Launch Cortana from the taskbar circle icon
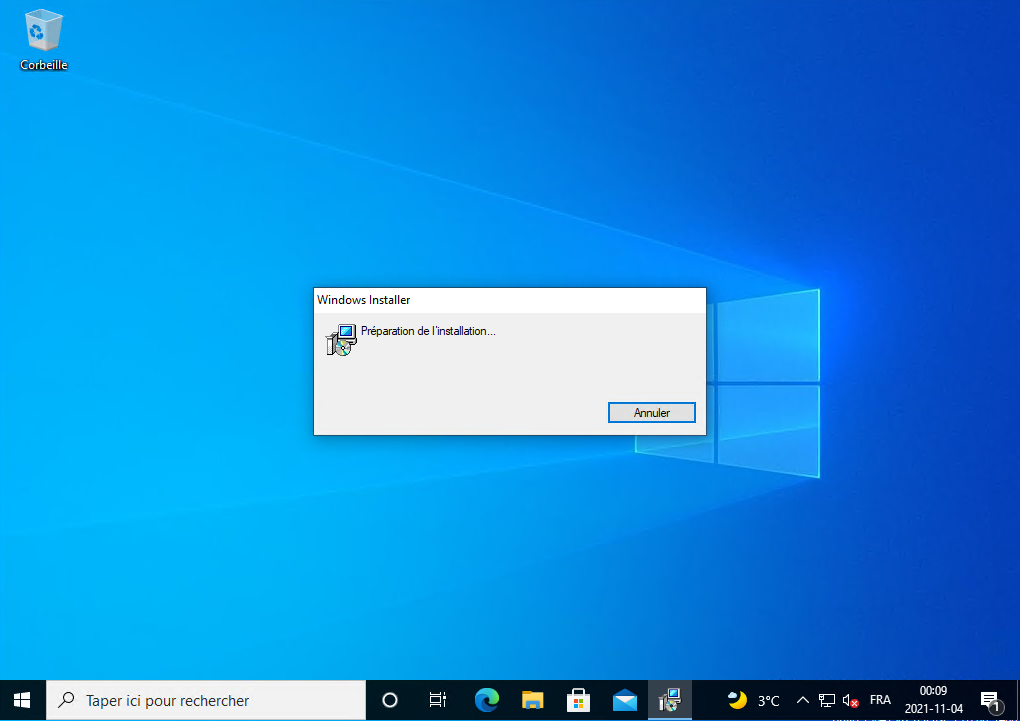 click(x=390, y=700)
